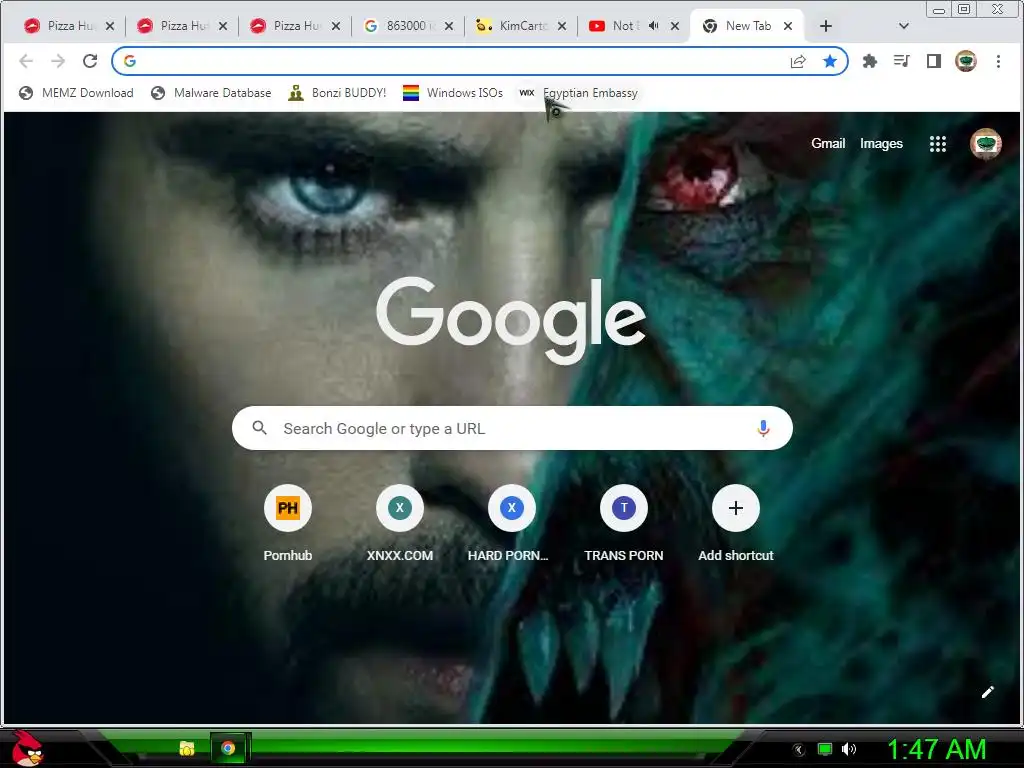Open the Chrome three-dot menu
The width and height of the screenshot is (1024, 768).
coord(998,61)
